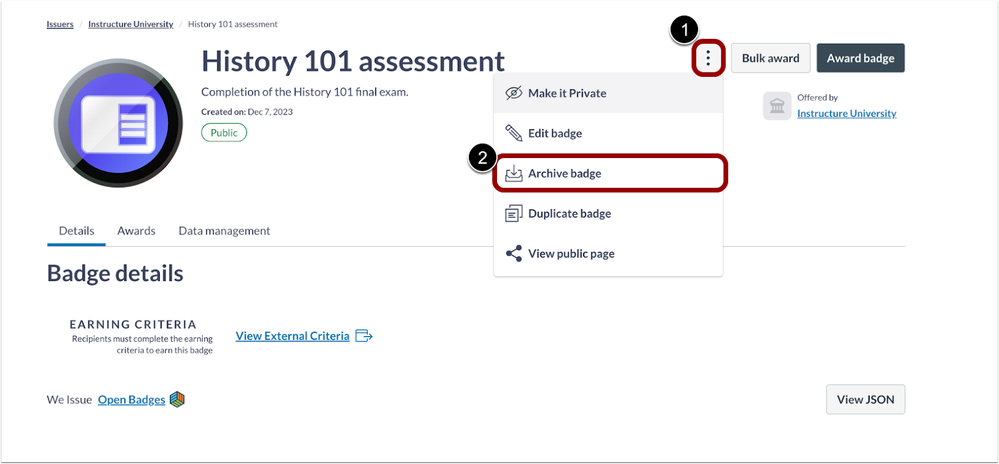Open the Data management tab
999x464 pixels.
224,231
